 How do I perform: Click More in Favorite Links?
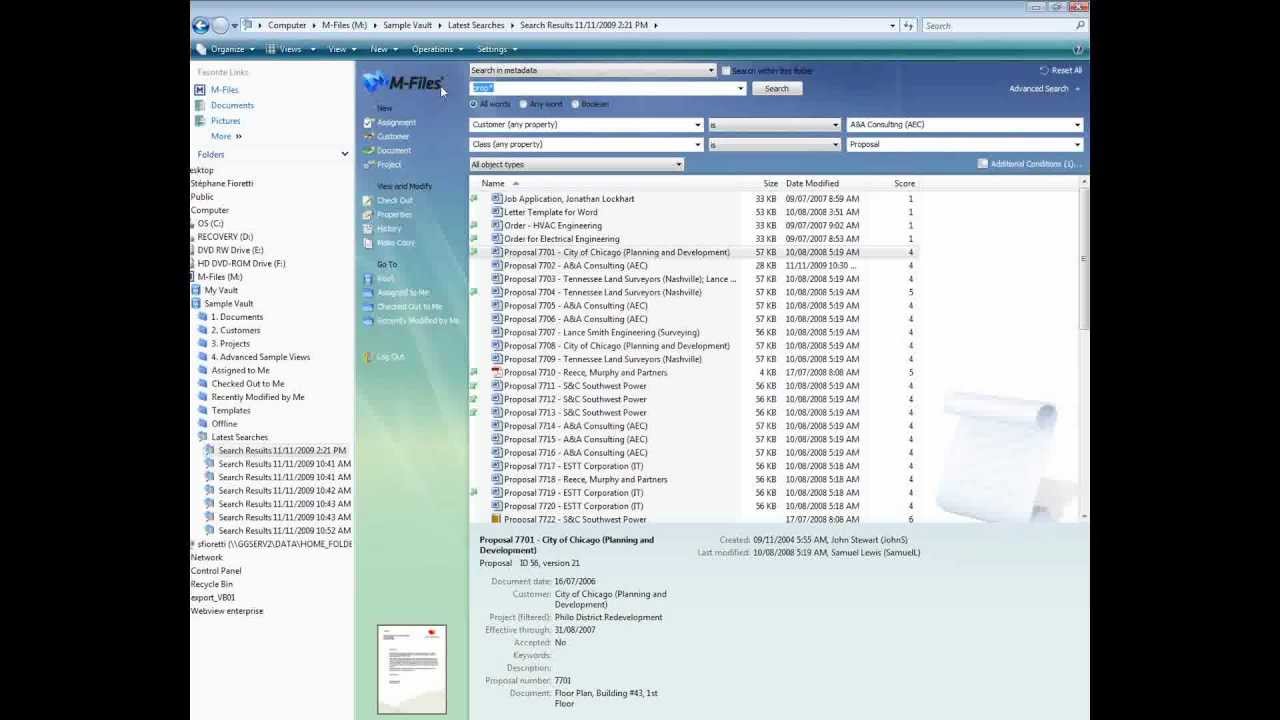pos(226,136)
